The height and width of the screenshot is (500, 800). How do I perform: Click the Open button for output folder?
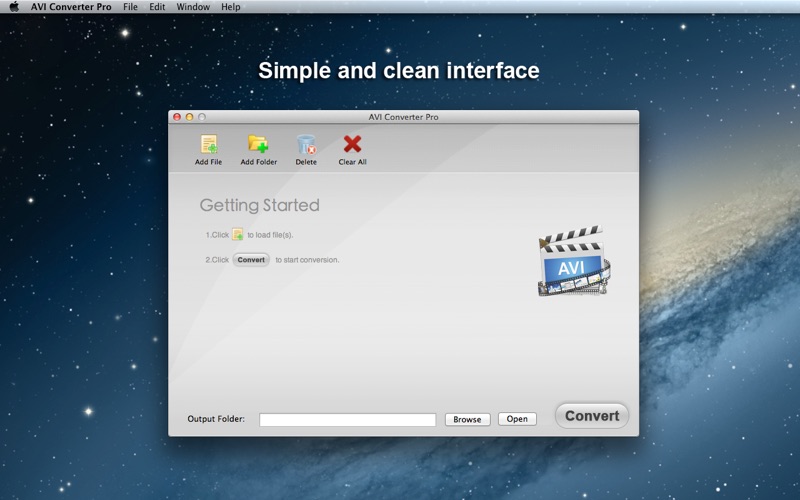coord(517,419)
